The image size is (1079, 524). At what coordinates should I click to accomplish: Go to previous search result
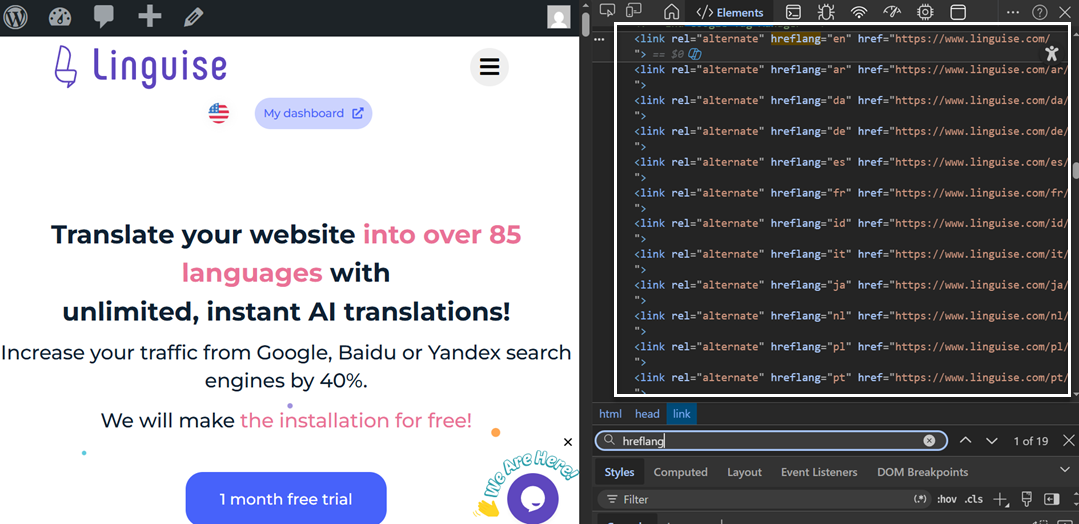[965, 441]
